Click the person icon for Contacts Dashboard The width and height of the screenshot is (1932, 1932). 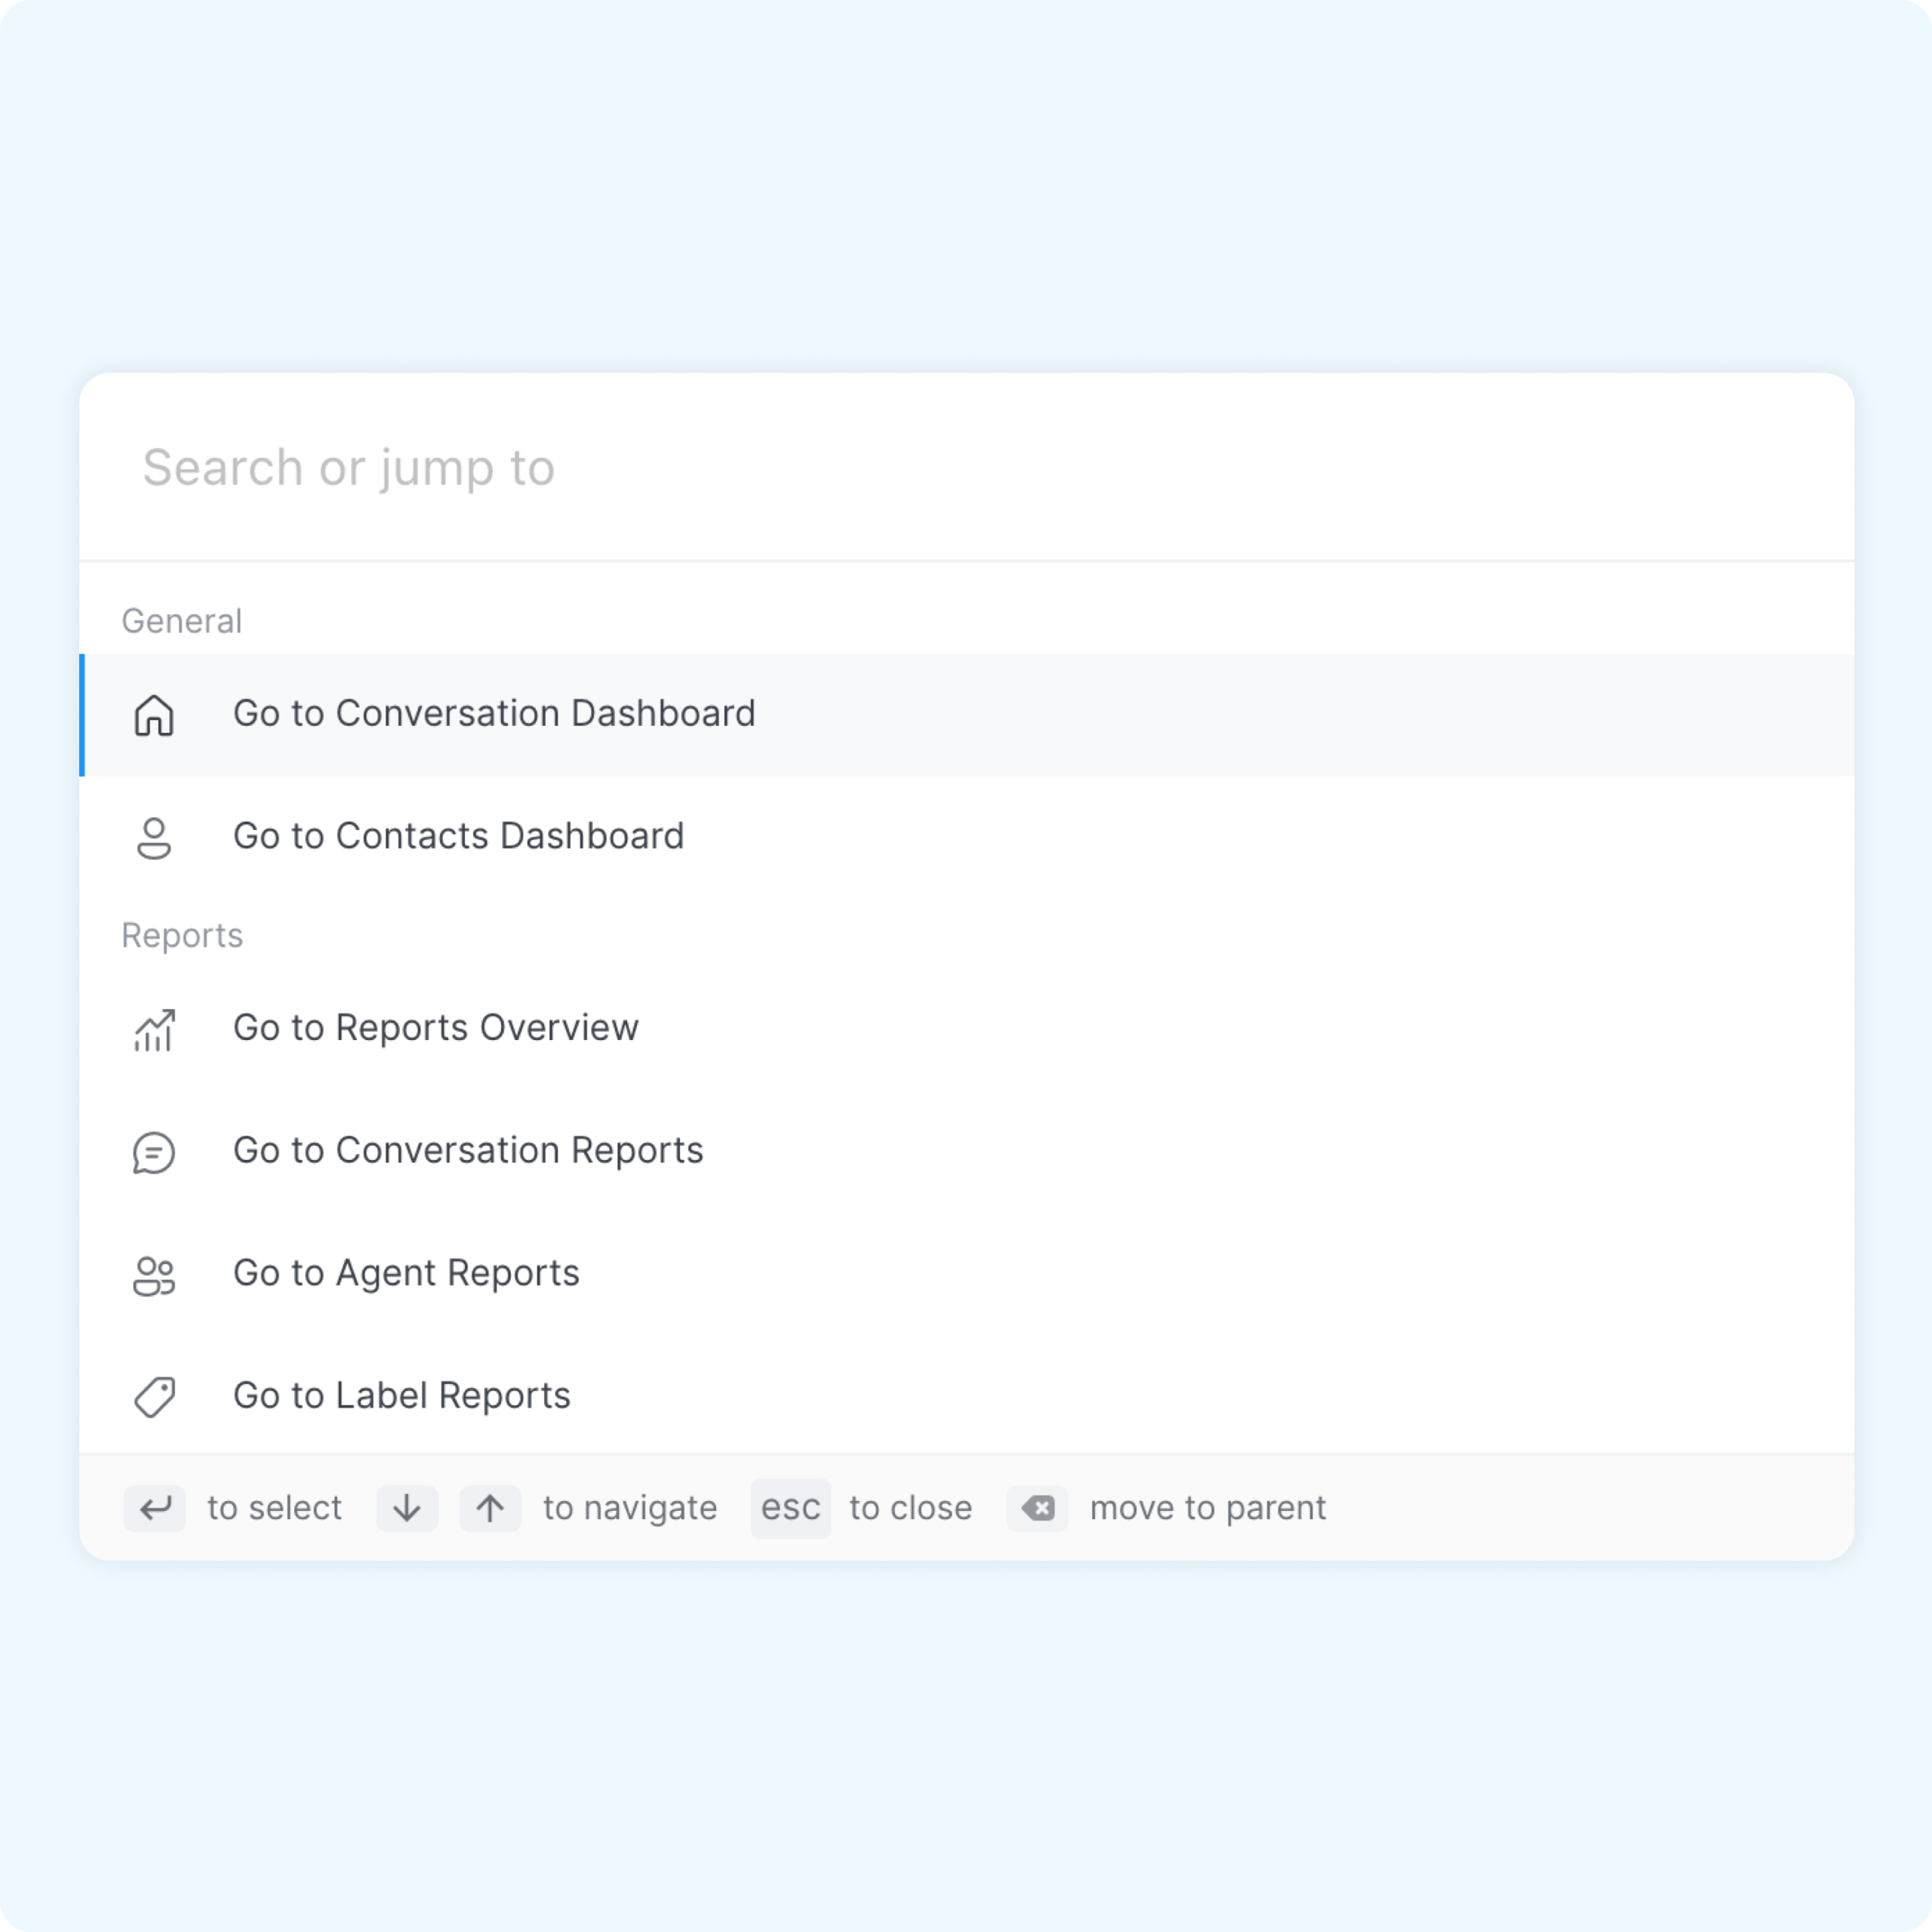[154, 838]
